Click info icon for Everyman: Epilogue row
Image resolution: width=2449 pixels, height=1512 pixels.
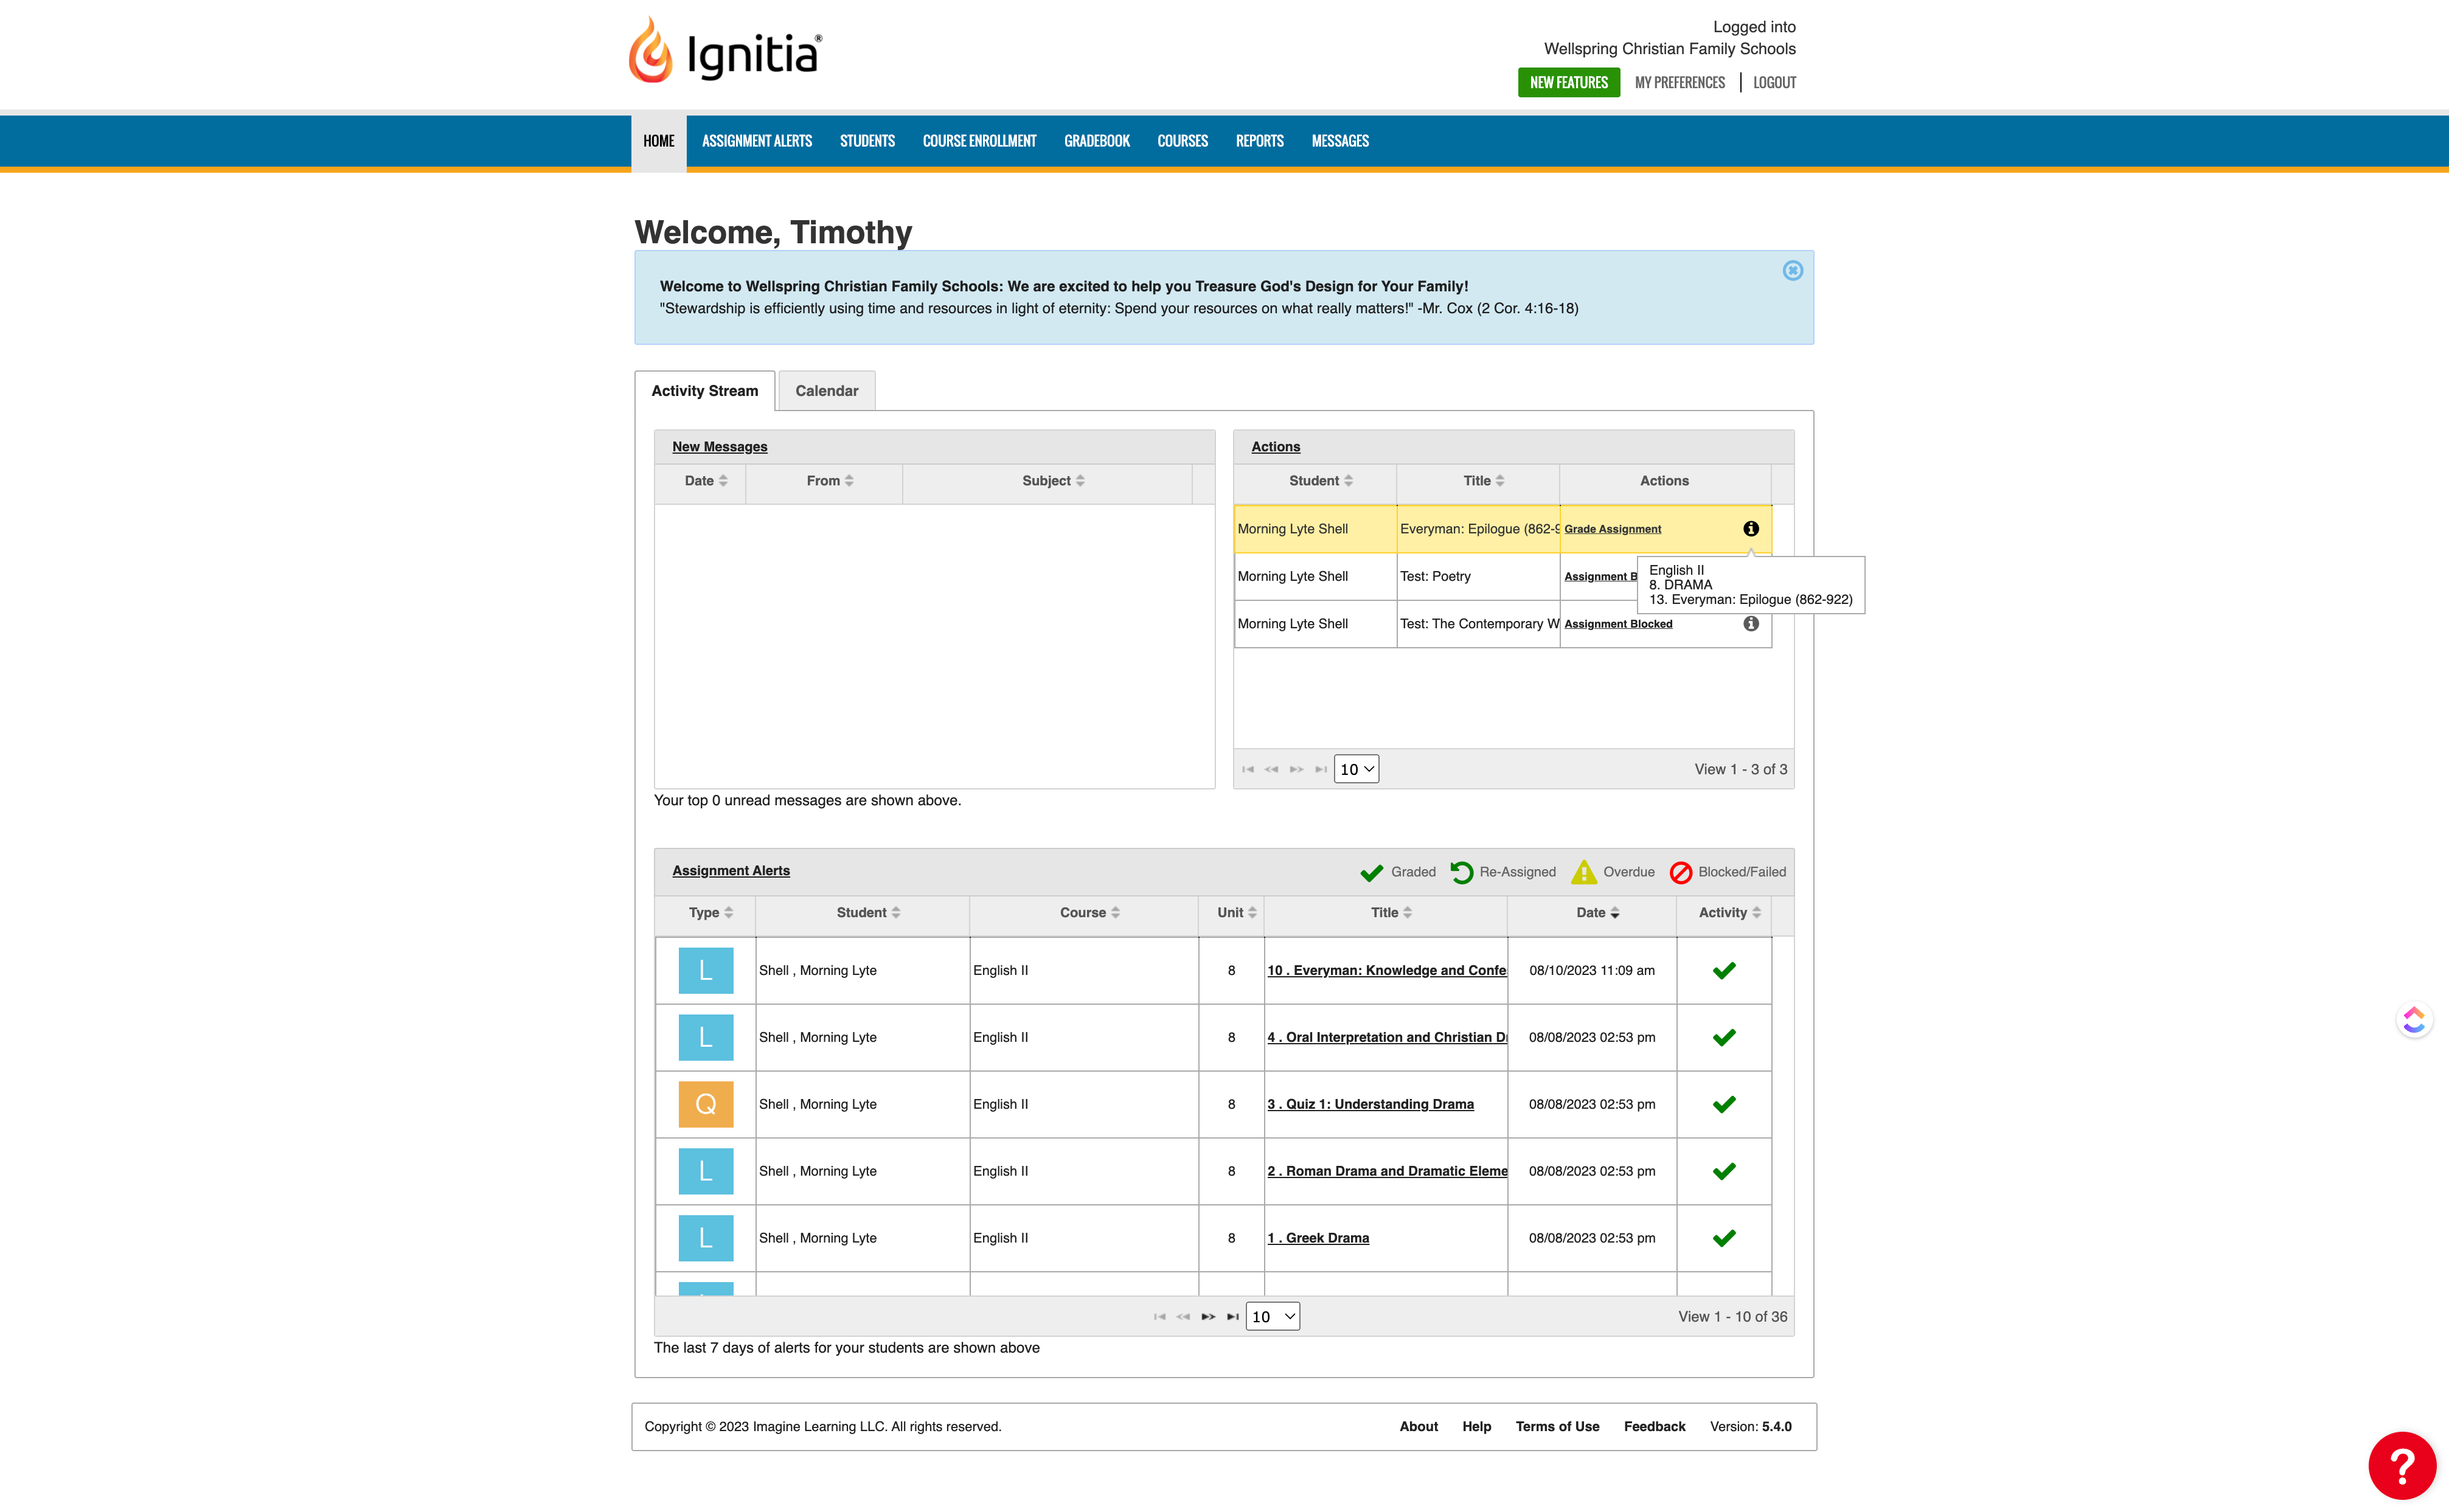click(1750, 529)
